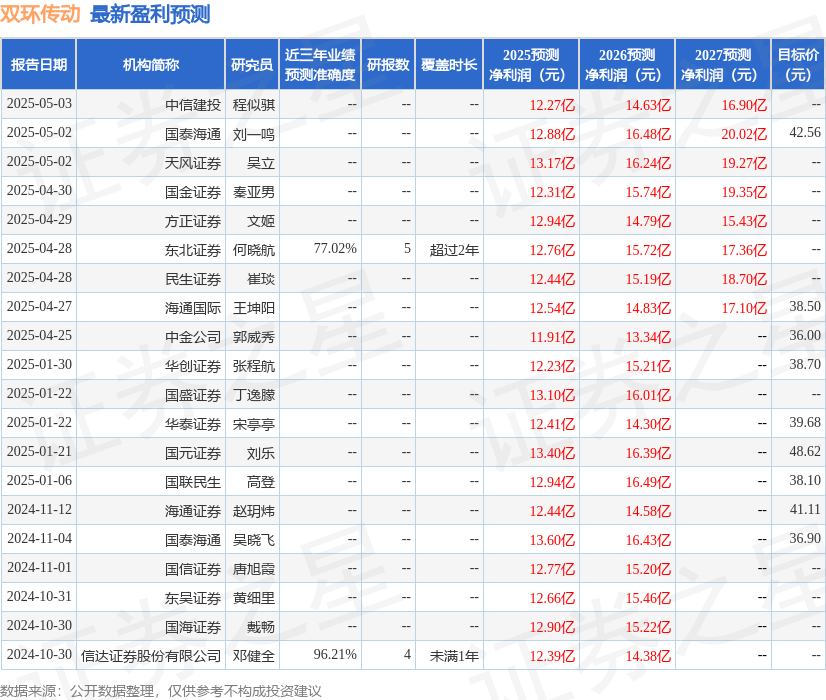The height and width of the screenshot is (700, 826).
Task: Click accuracy value 77.02%
Action: [x=335, y=248]
